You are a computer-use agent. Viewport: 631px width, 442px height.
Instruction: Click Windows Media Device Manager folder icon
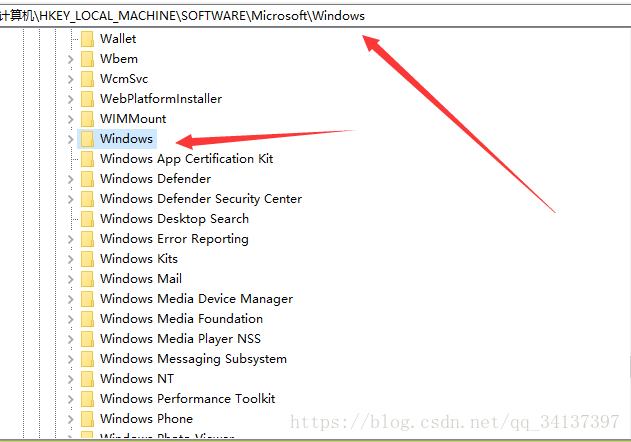click(87, 299)
